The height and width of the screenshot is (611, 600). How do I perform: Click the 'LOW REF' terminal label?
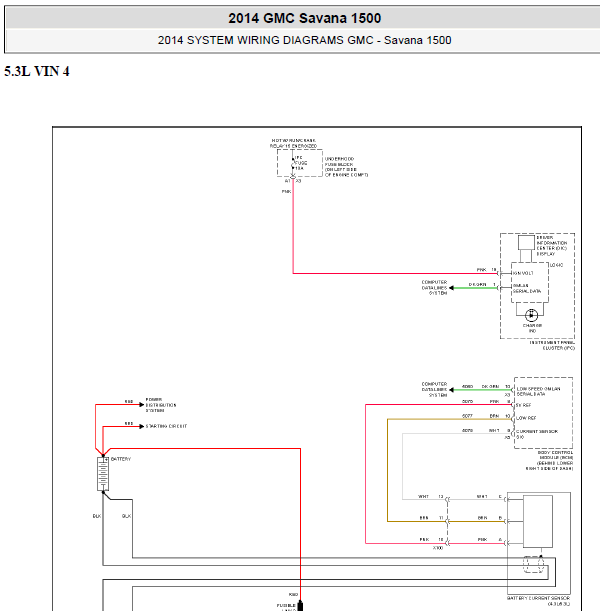pos(526,418)
